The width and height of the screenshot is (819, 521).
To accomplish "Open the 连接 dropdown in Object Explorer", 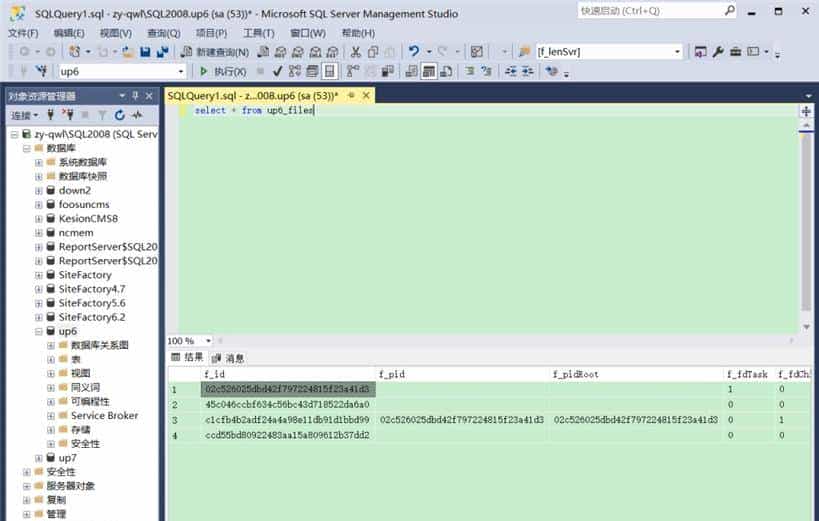I will [25, 115].
